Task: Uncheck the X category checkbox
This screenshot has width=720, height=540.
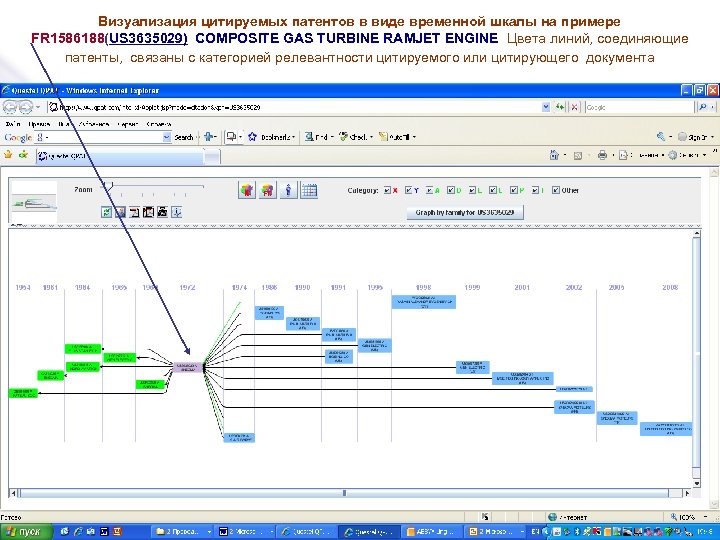Action: (x=388, y=190)
